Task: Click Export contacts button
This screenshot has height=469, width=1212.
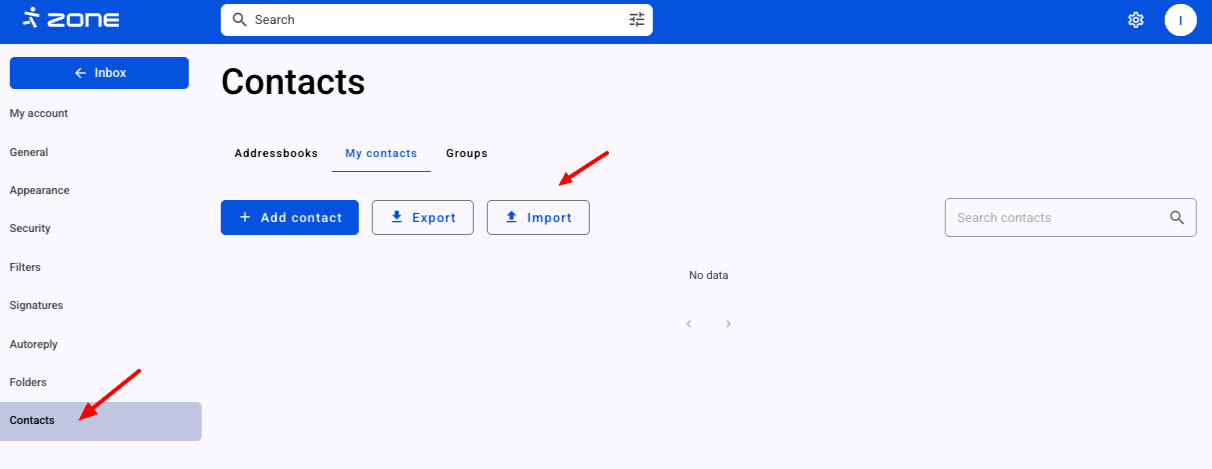Action: 422,218
